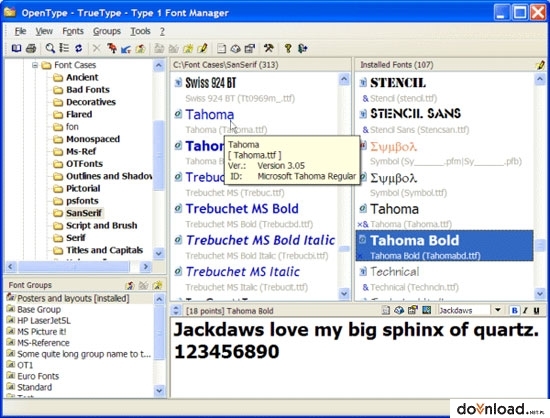This screenshot has height=418, width=550.
Task: Click the print icon in the toolbar
Action: coord(31,48)
